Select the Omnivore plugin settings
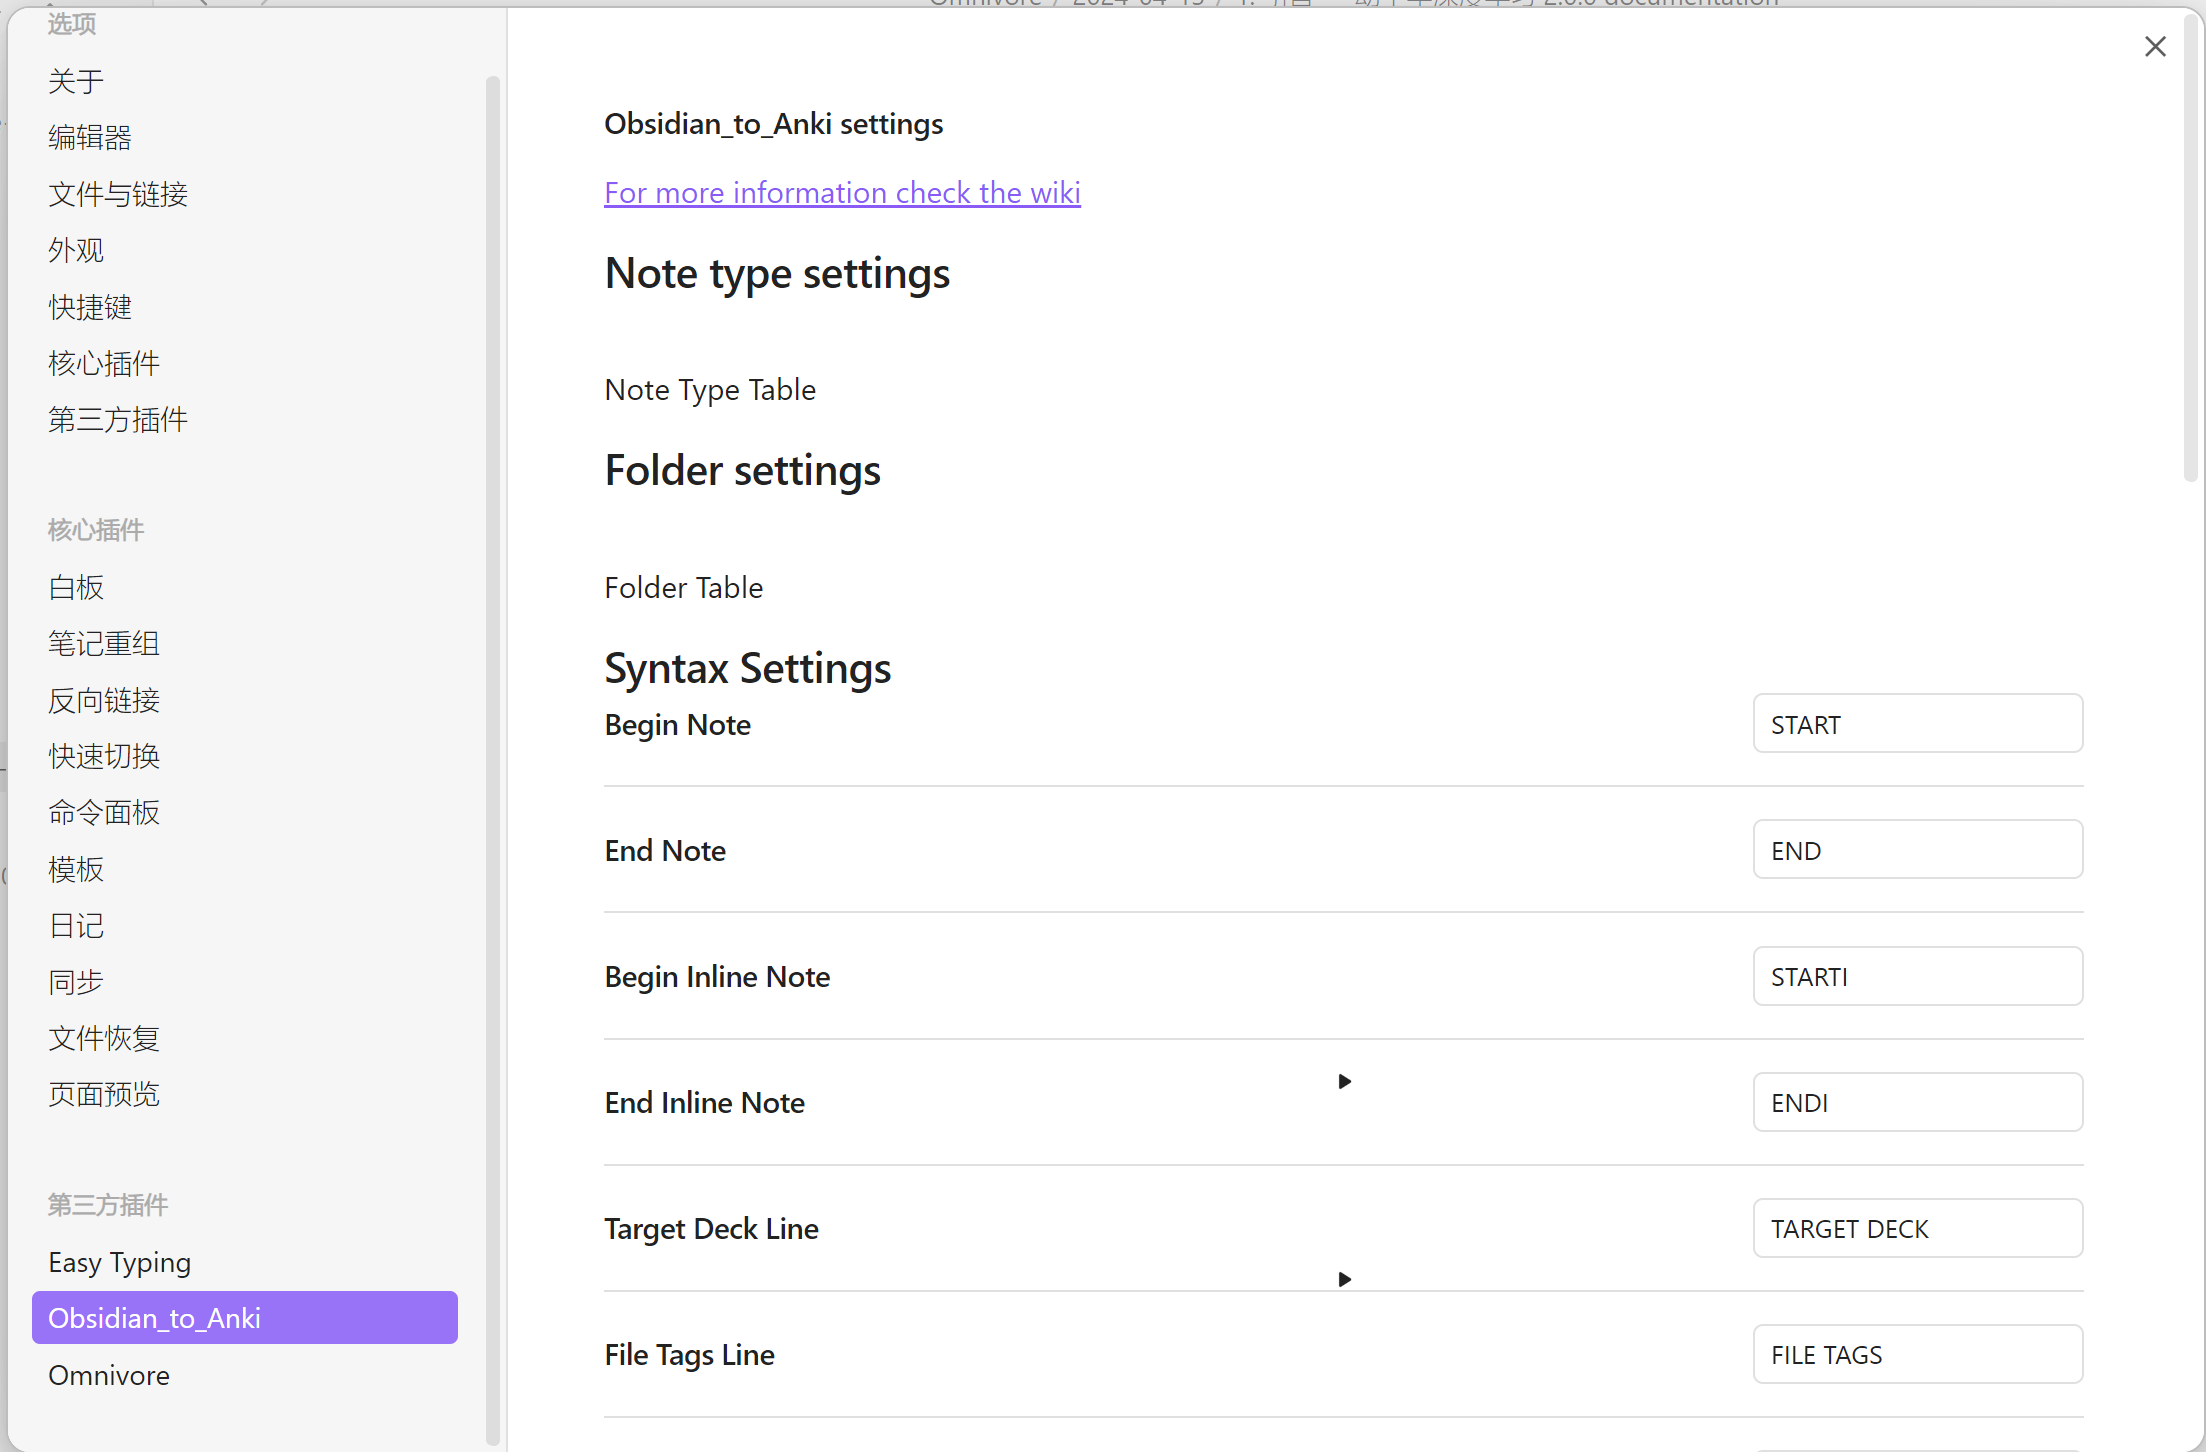 click(x=109, y=1375)
